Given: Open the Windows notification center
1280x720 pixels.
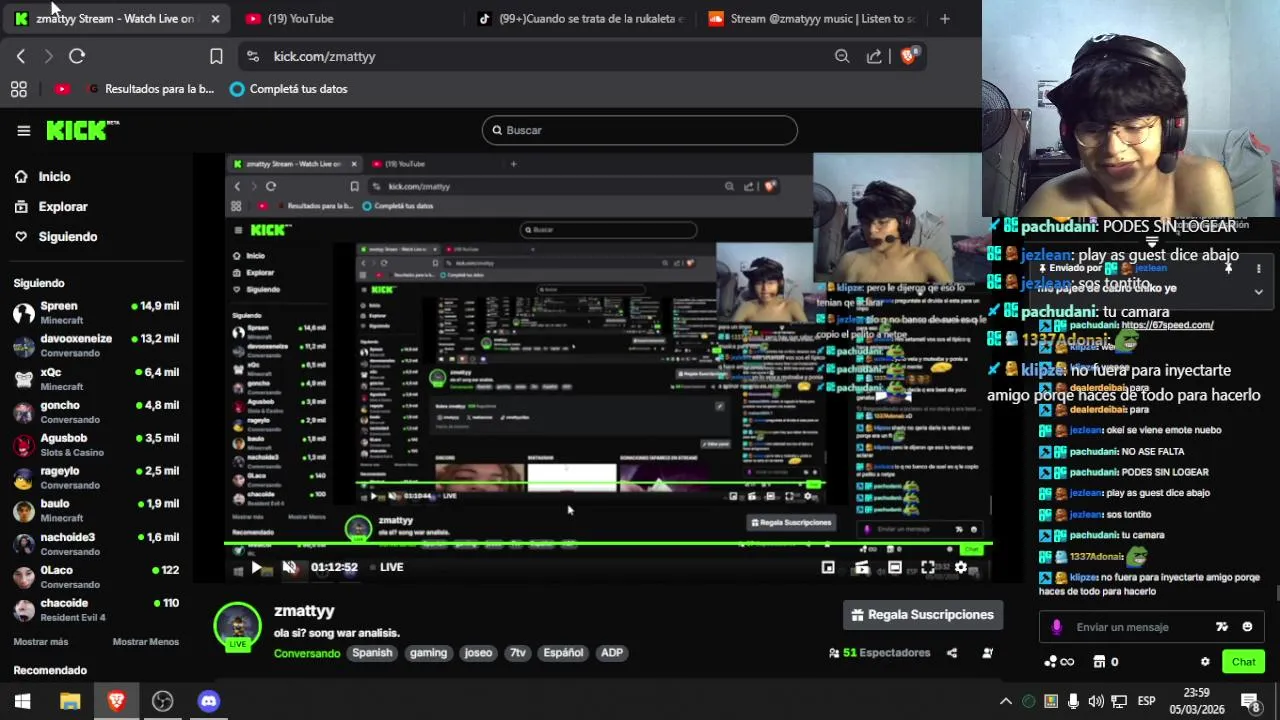Looking at the screenshot, I should 1250,701.
